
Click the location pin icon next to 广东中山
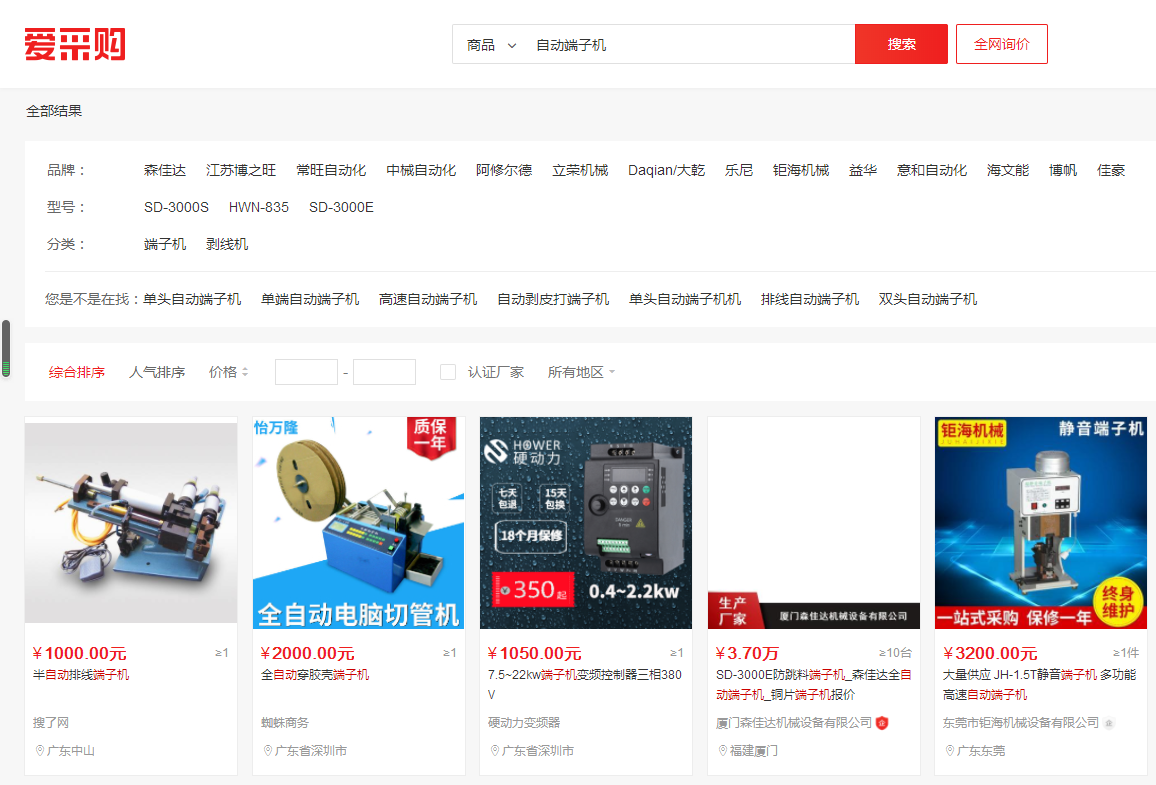click(x=40, y=751)
